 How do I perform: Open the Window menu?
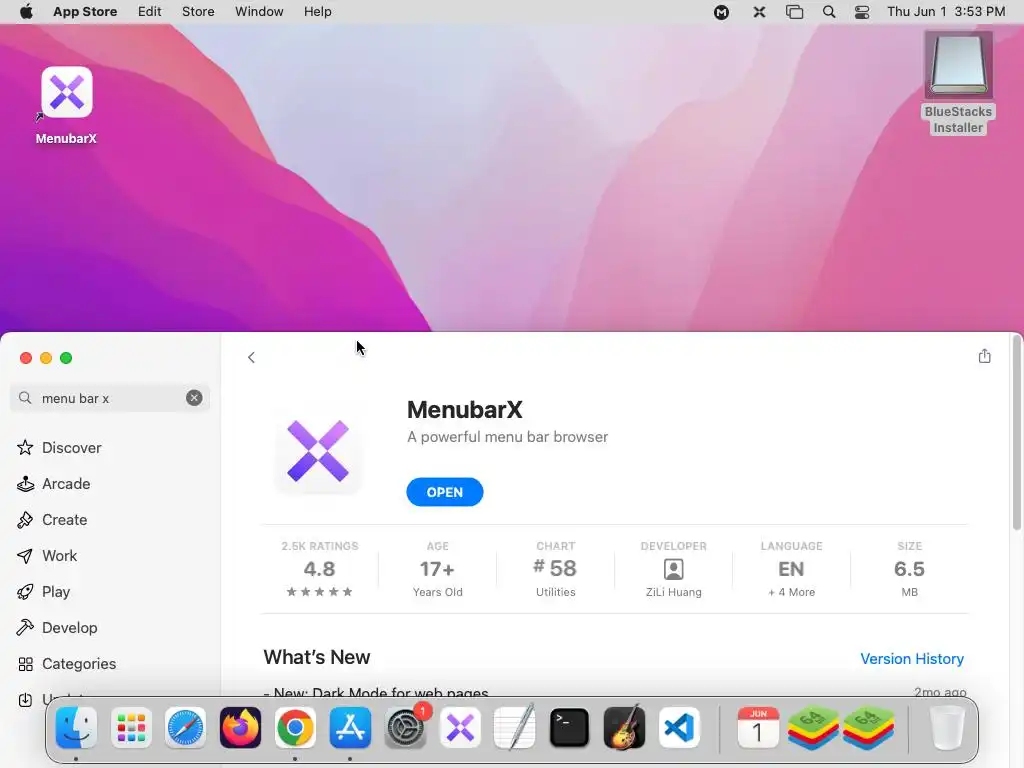pyautogui.click(x=259, y=12)
